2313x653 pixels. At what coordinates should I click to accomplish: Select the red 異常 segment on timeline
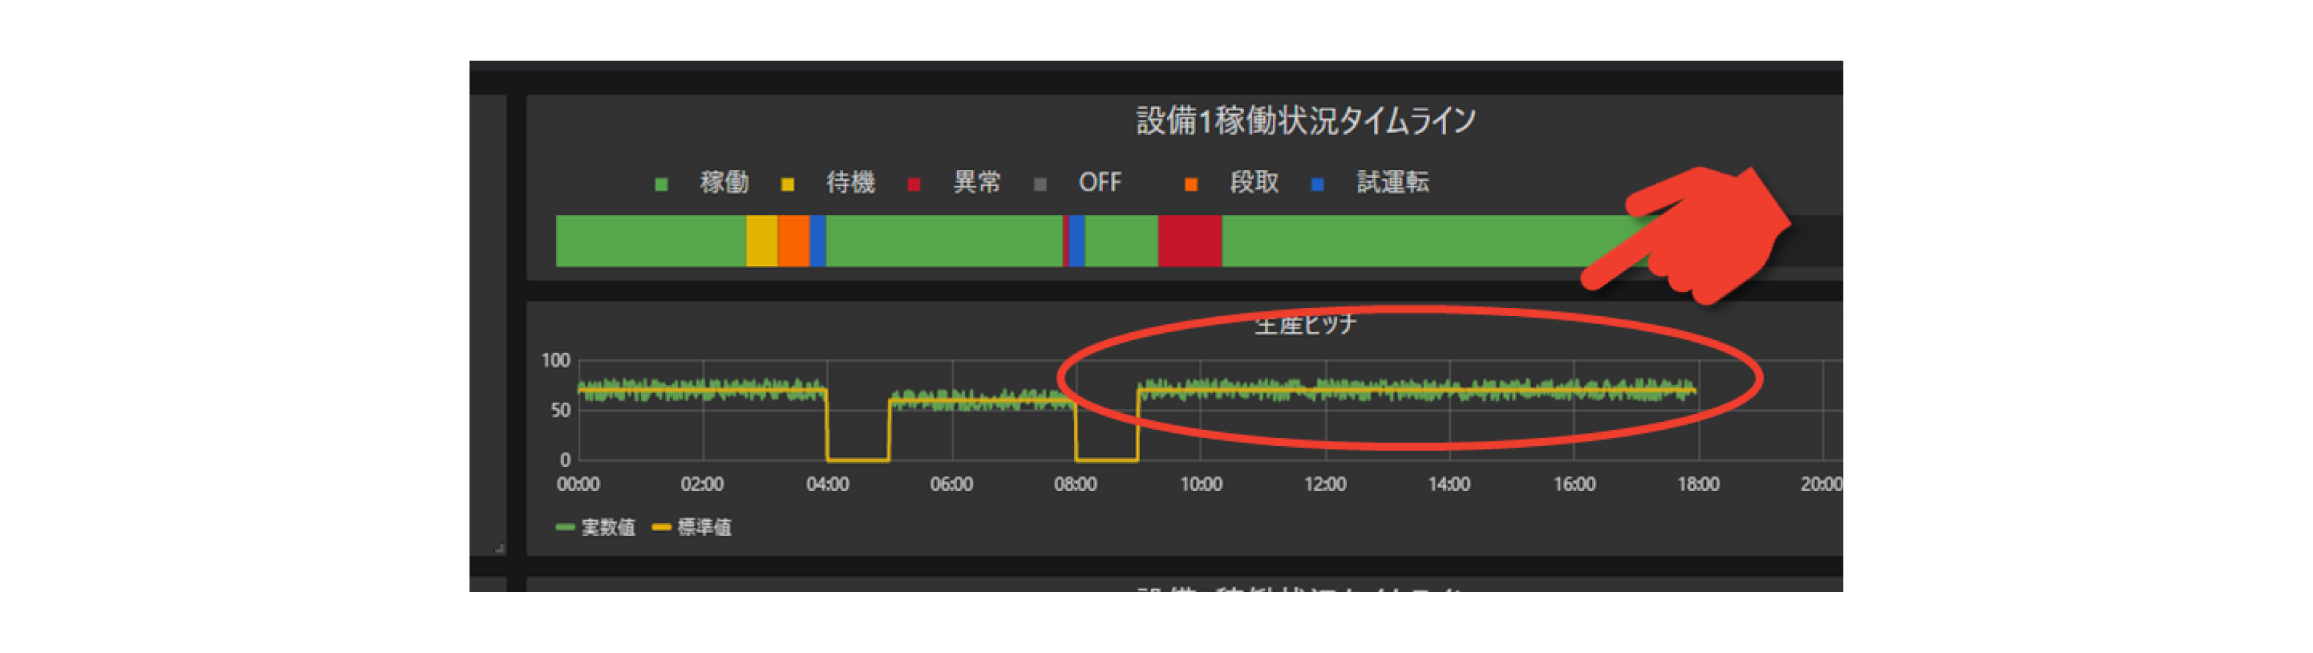point(1190,241)
